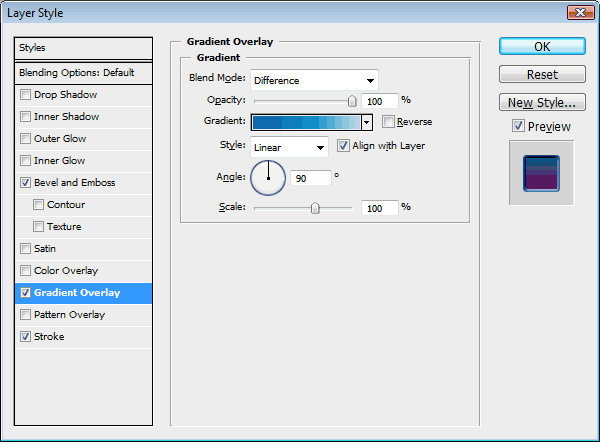The height and width of the screenshot is (442, 600).
Task: Toggle the Preview checkbox
Action: tap(518, 126)
